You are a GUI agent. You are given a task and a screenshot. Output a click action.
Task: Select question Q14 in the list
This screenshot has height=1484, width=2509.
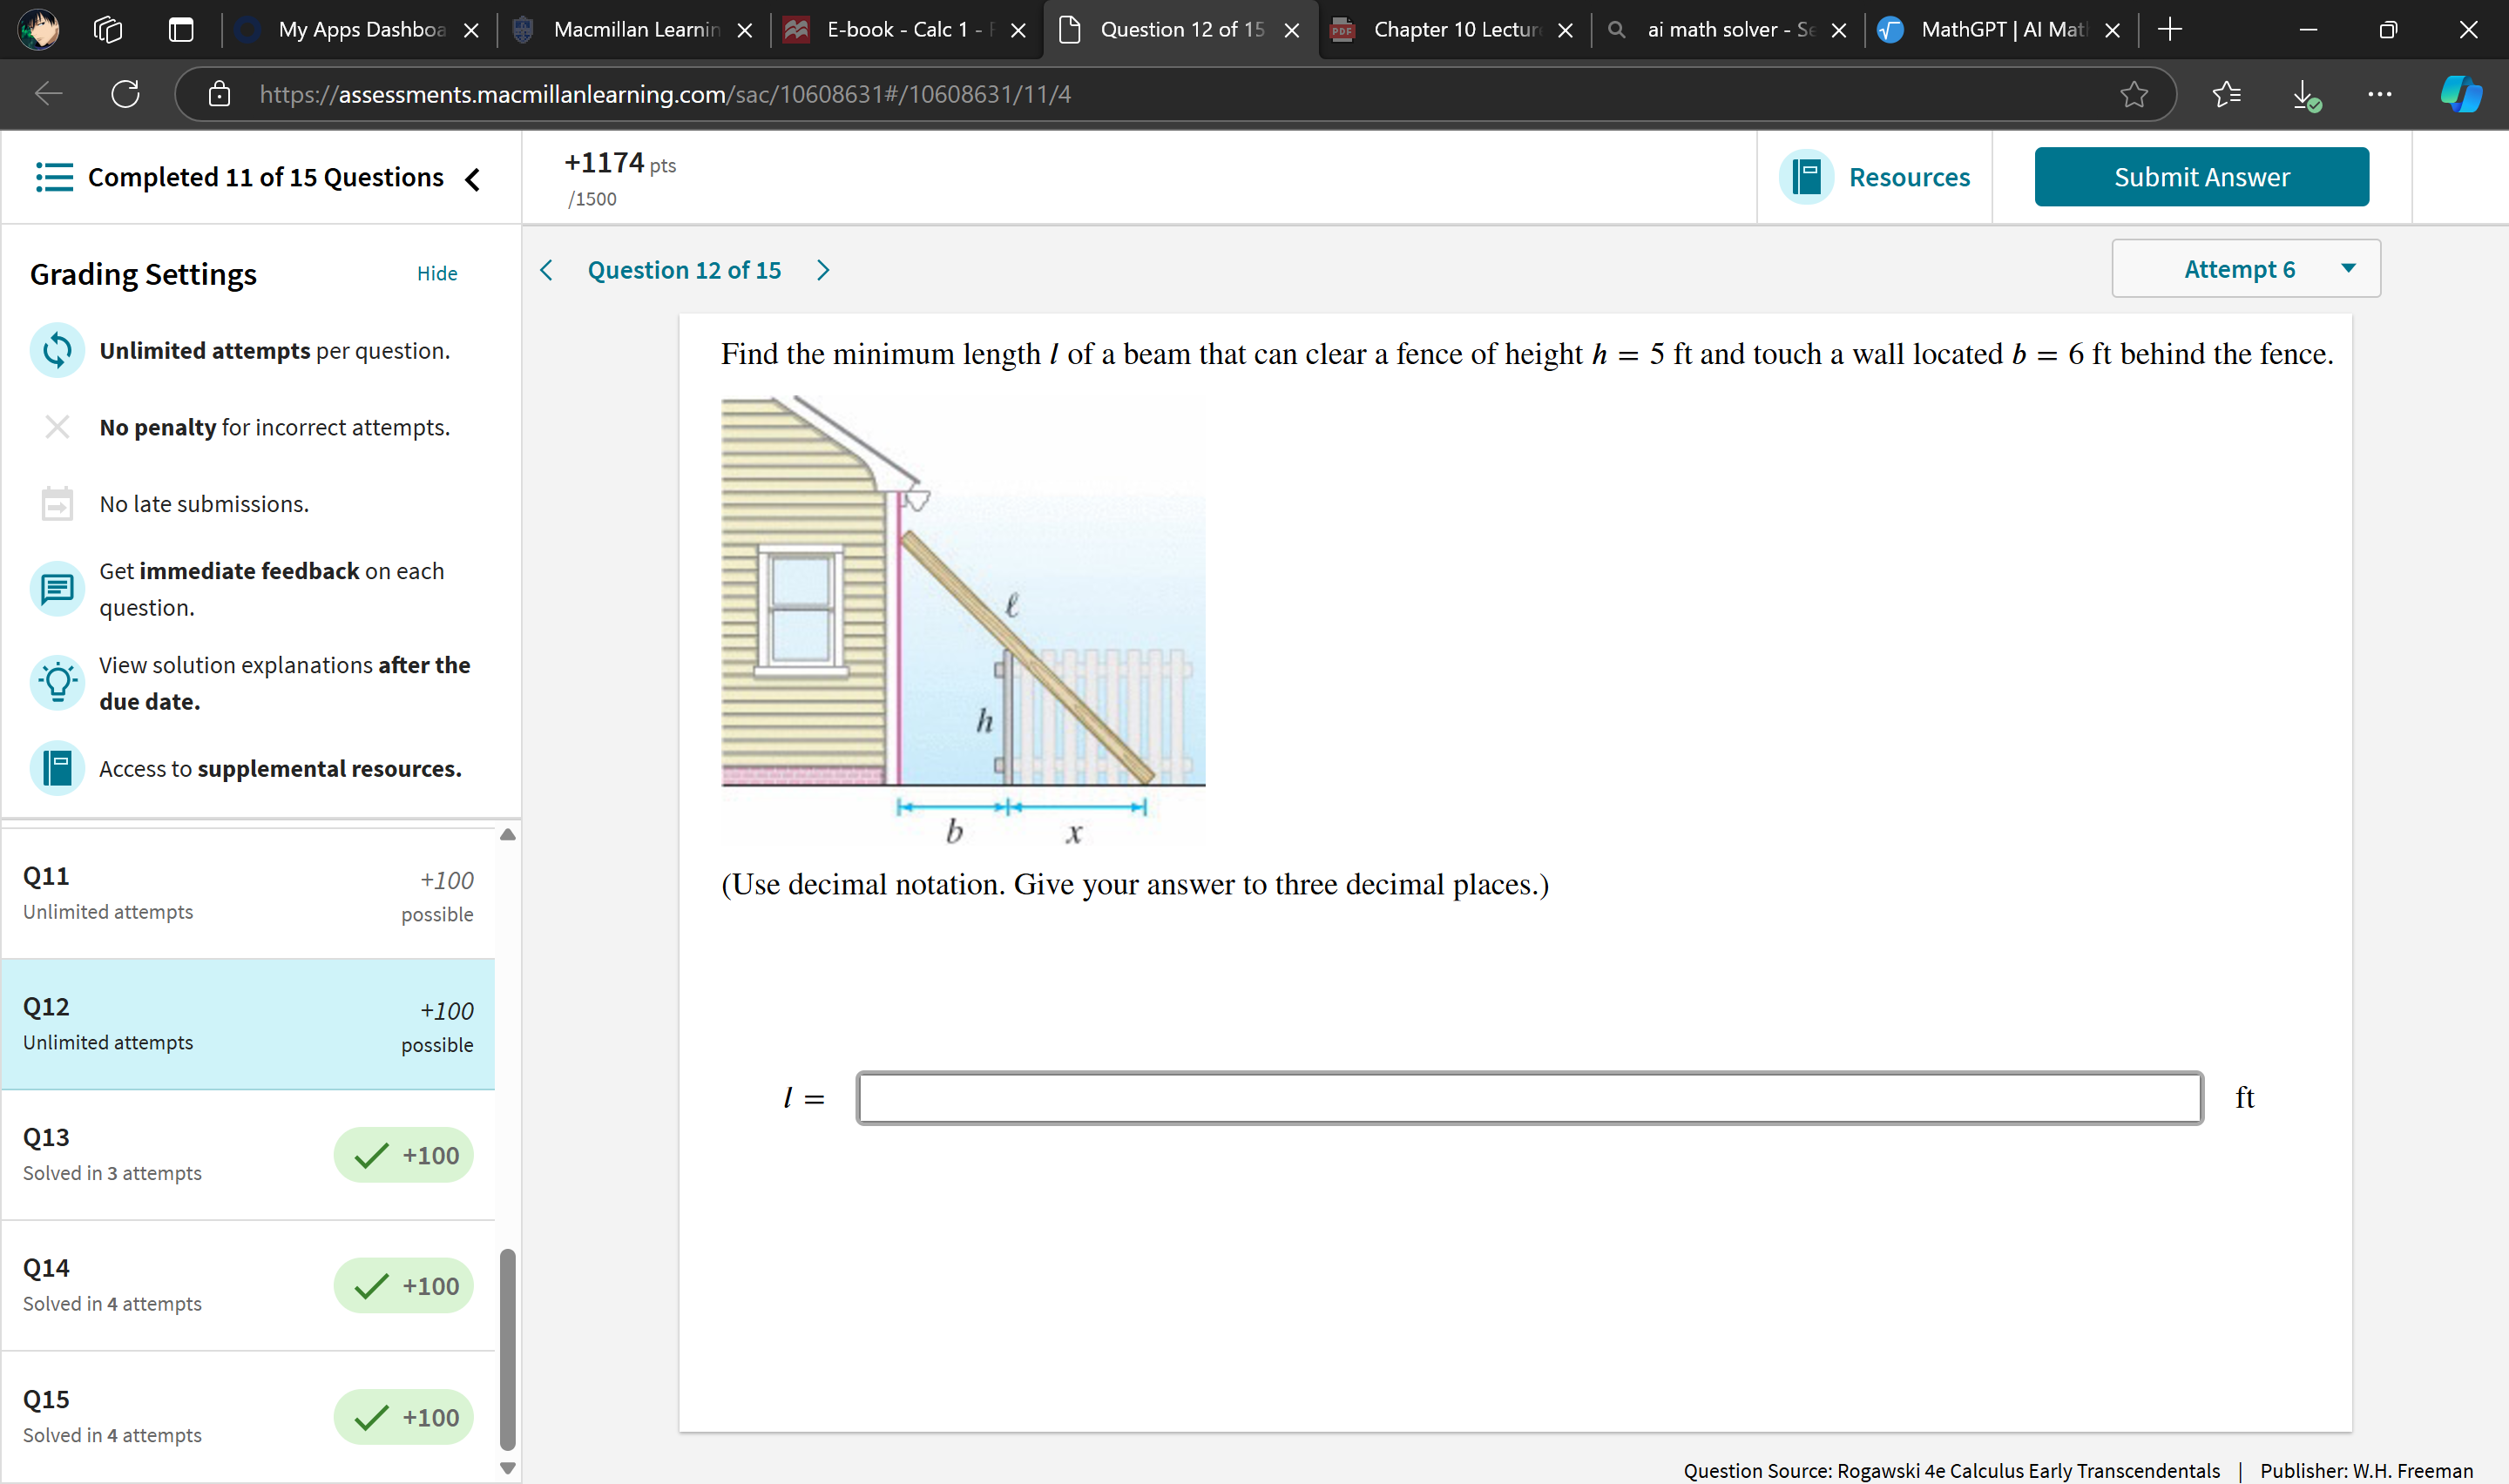[248, 1285]
